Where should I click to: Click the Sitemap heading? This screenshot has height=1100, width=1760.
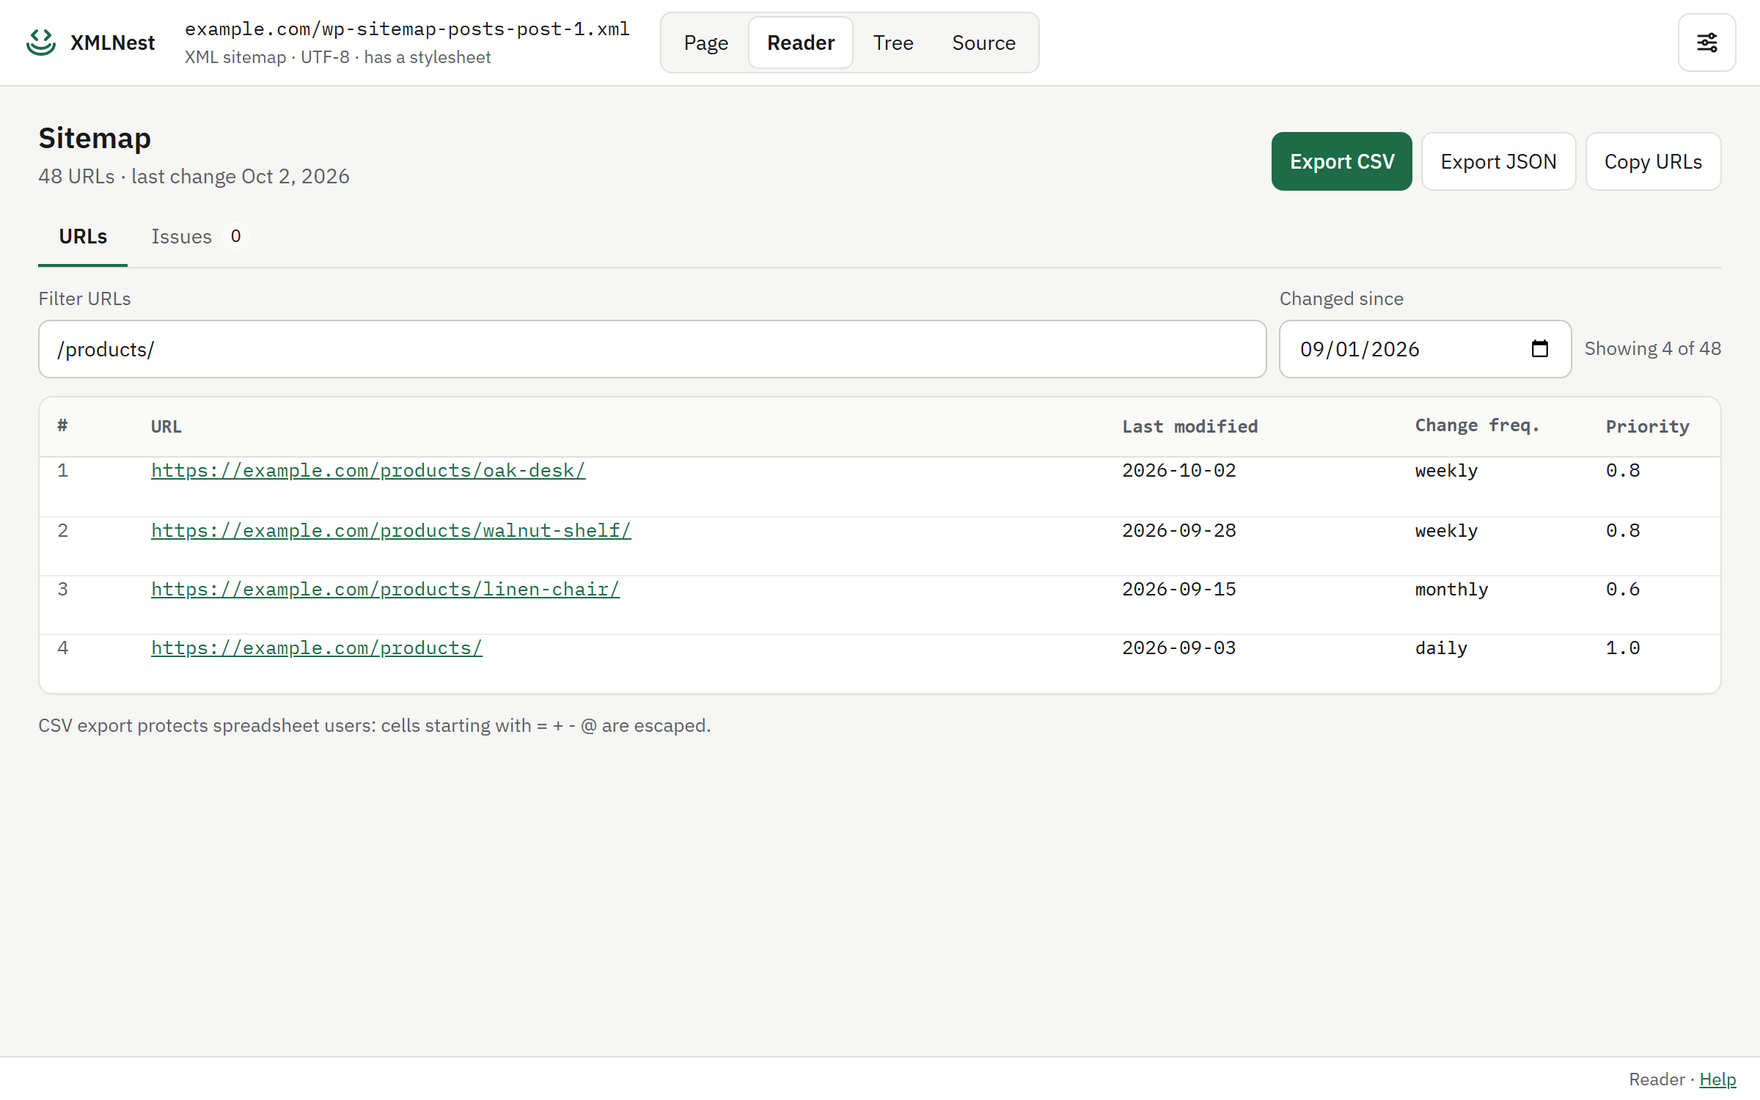95,138
